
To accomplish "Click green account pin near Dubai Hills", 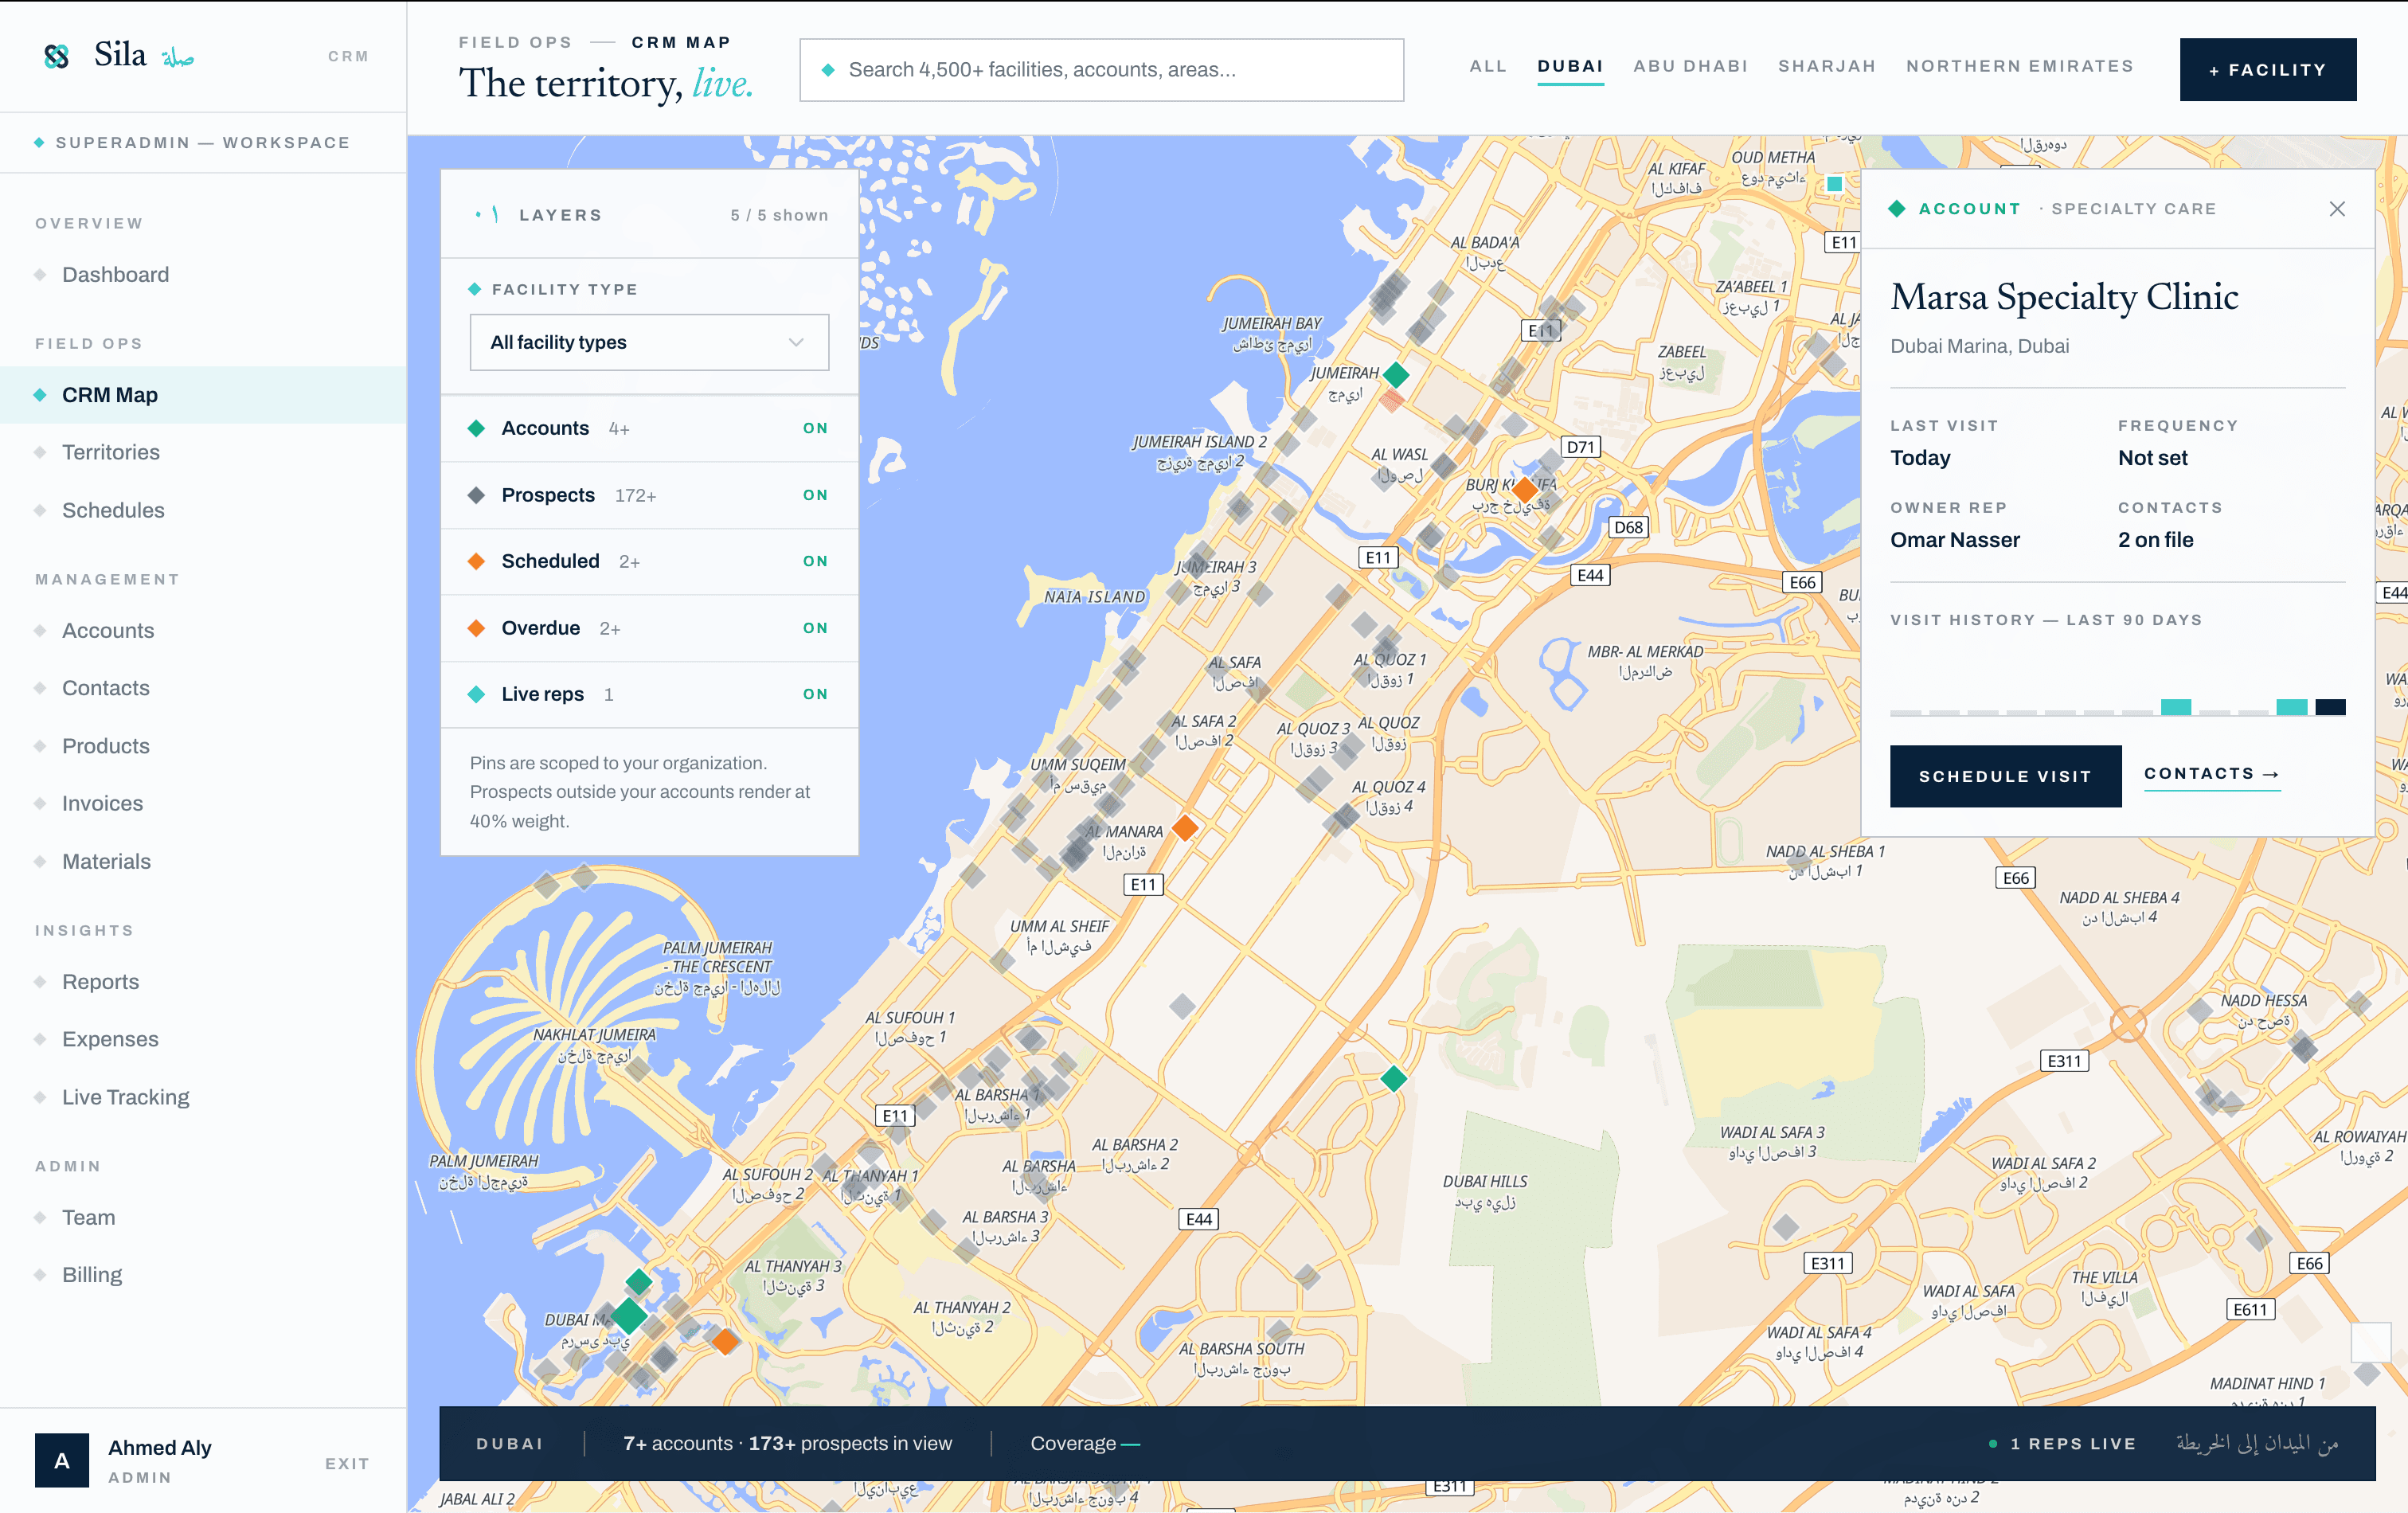I will pyautogui.click(x=1394, y=1078).
